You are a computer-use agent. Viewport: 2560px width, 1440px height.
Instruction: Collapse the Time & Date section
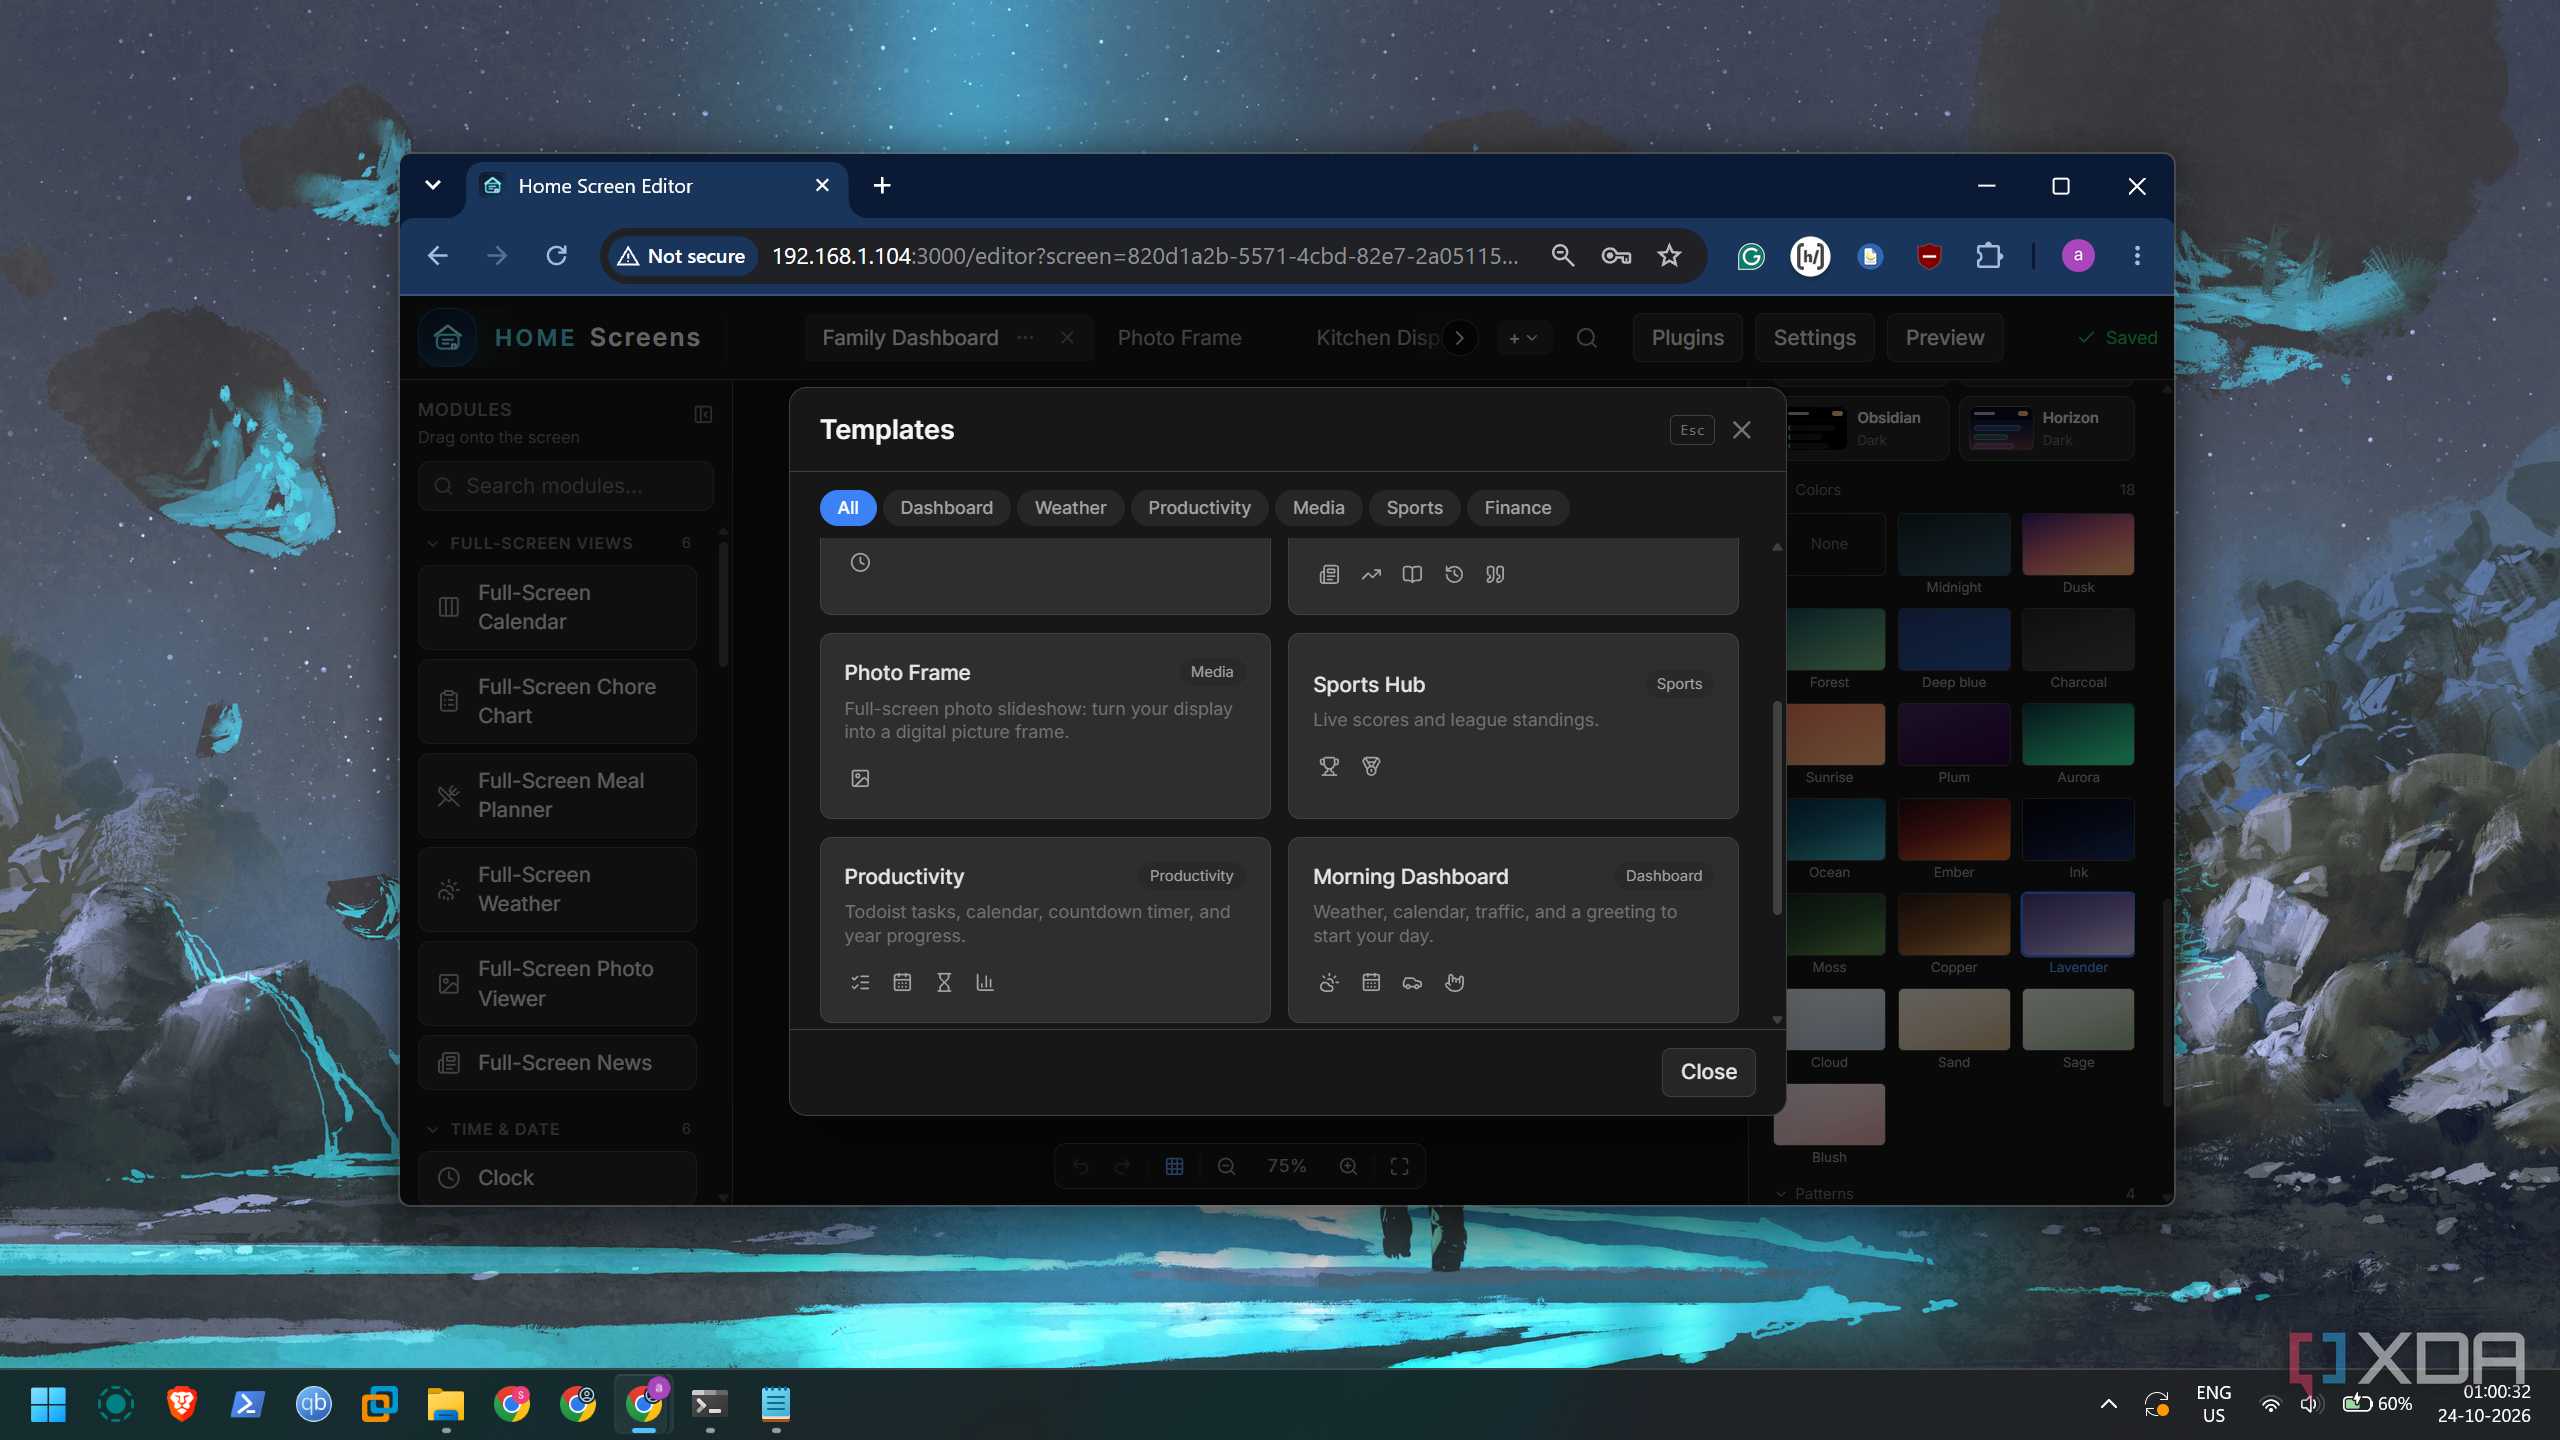[432, 1129]
